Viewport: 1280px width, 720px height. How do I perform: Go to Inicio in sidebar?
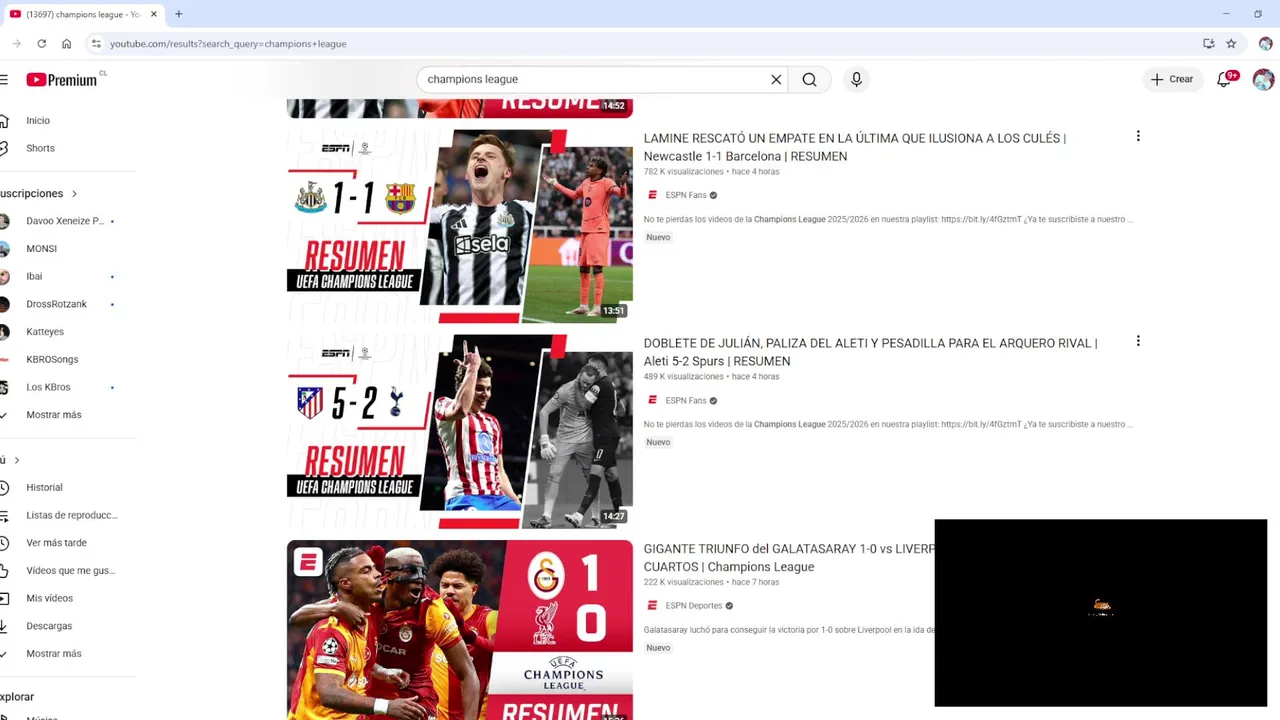tap(38, 120)
